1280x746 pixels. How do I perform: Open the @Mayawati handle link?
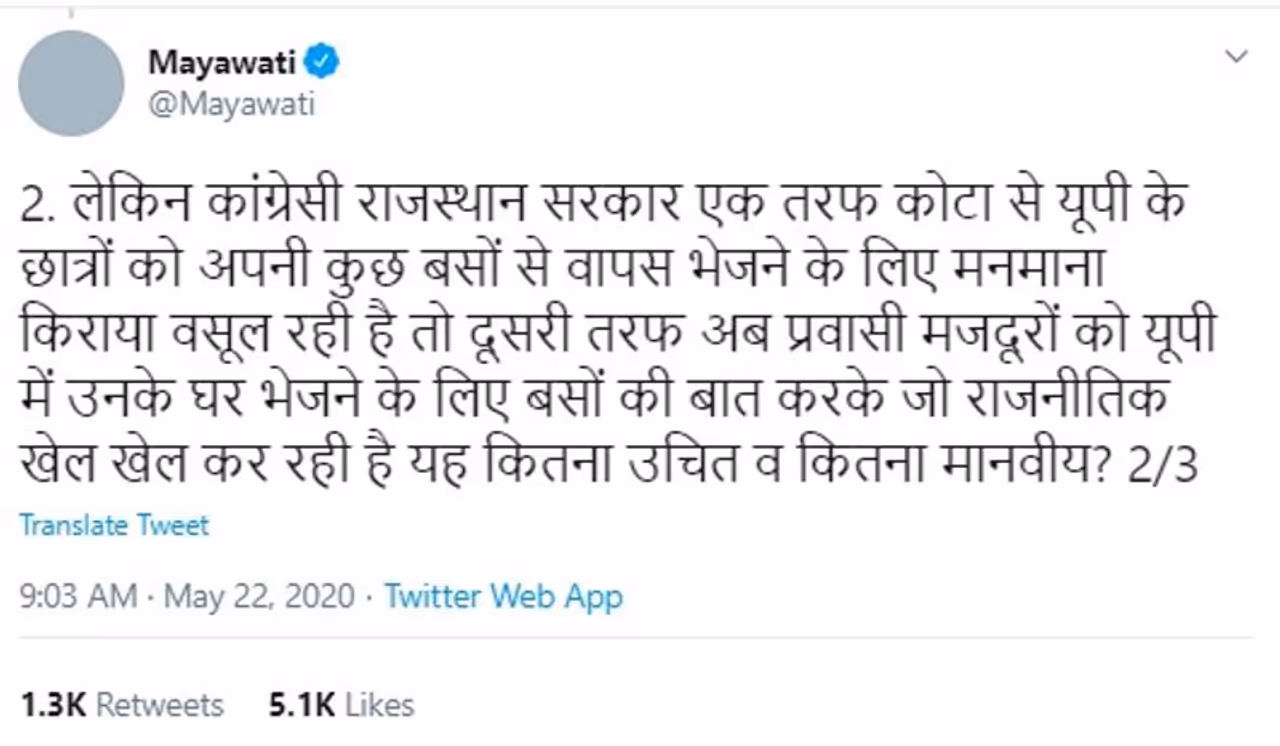[x=232, y=104]
